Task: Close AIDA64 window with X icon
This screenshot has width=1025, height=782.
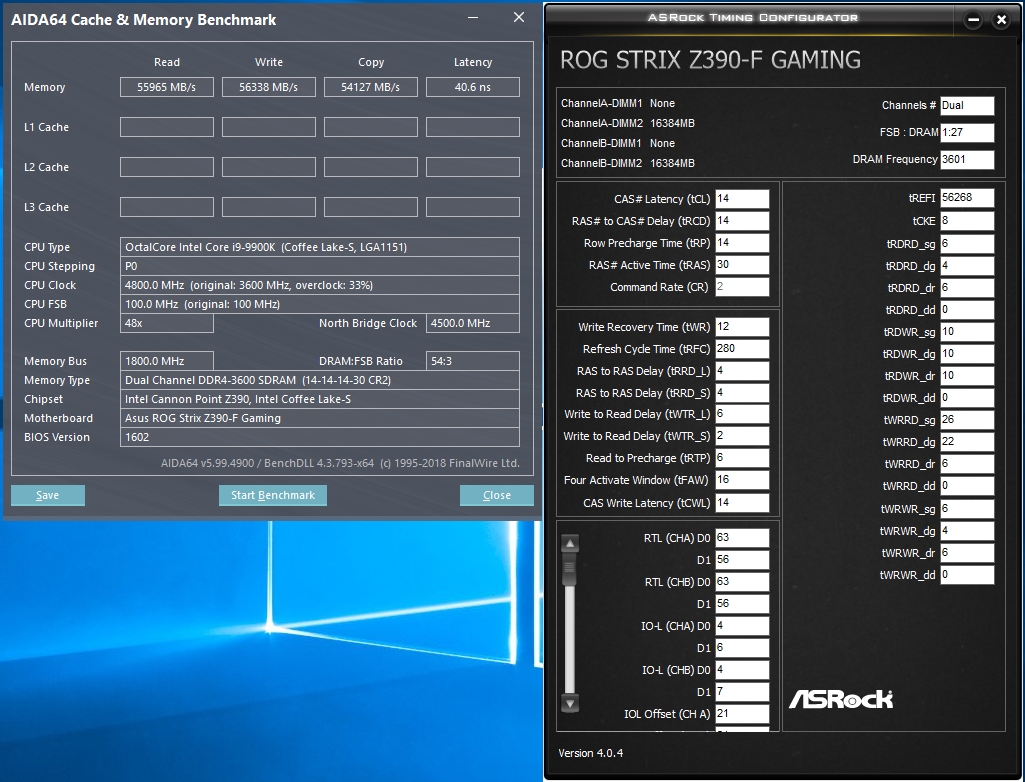Action: coord(519,18)
